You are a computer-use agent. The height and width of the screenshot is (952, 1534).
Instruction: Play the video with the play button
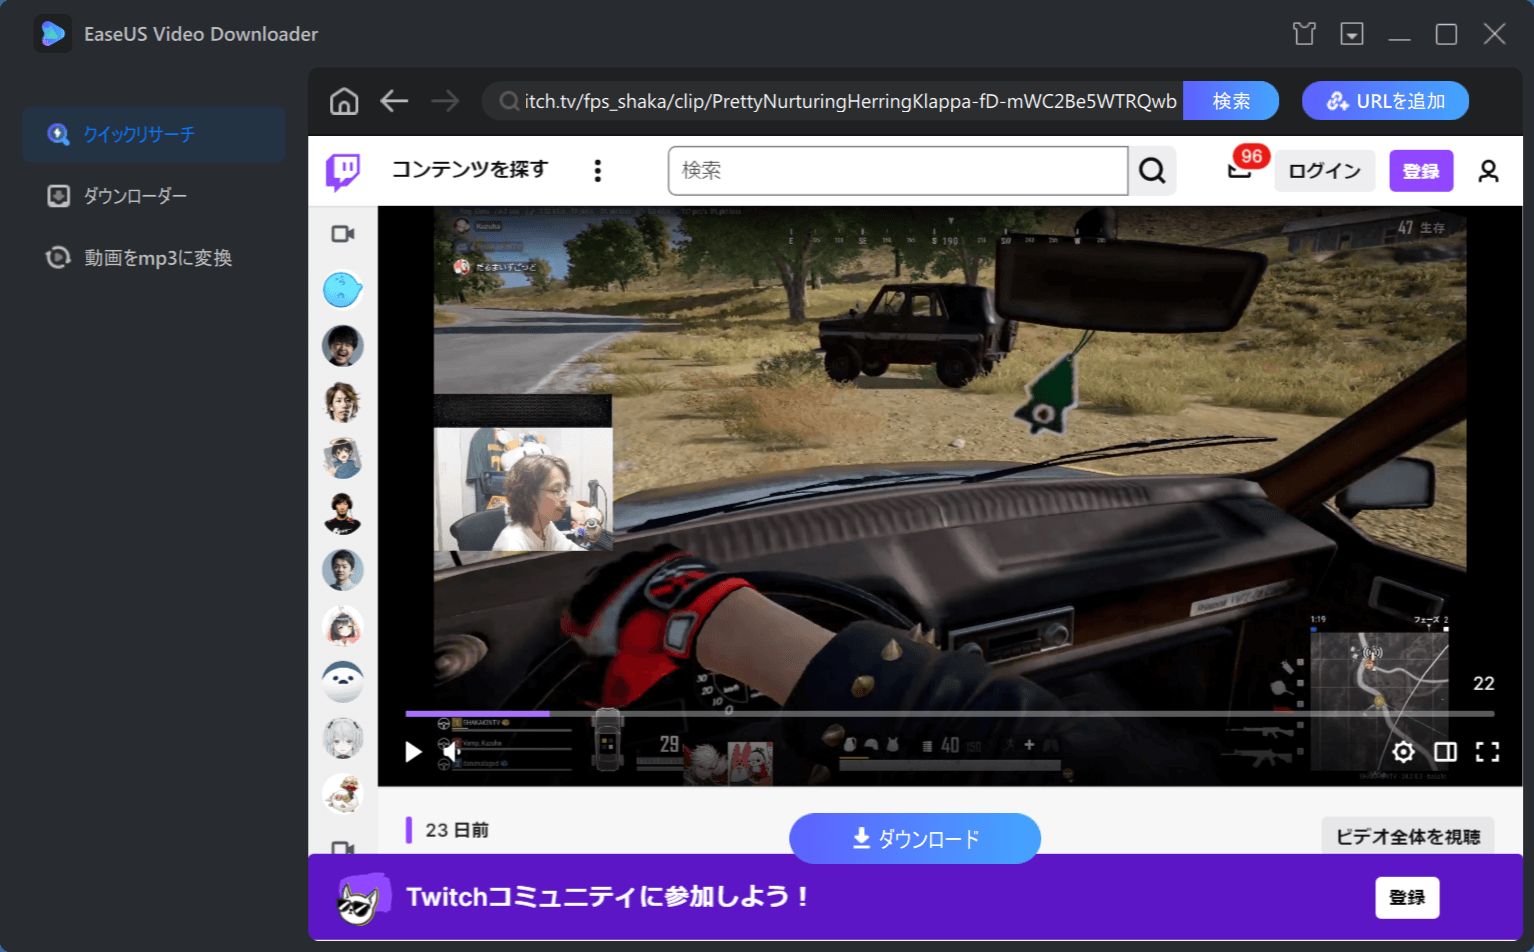click(x=413, y=751)
